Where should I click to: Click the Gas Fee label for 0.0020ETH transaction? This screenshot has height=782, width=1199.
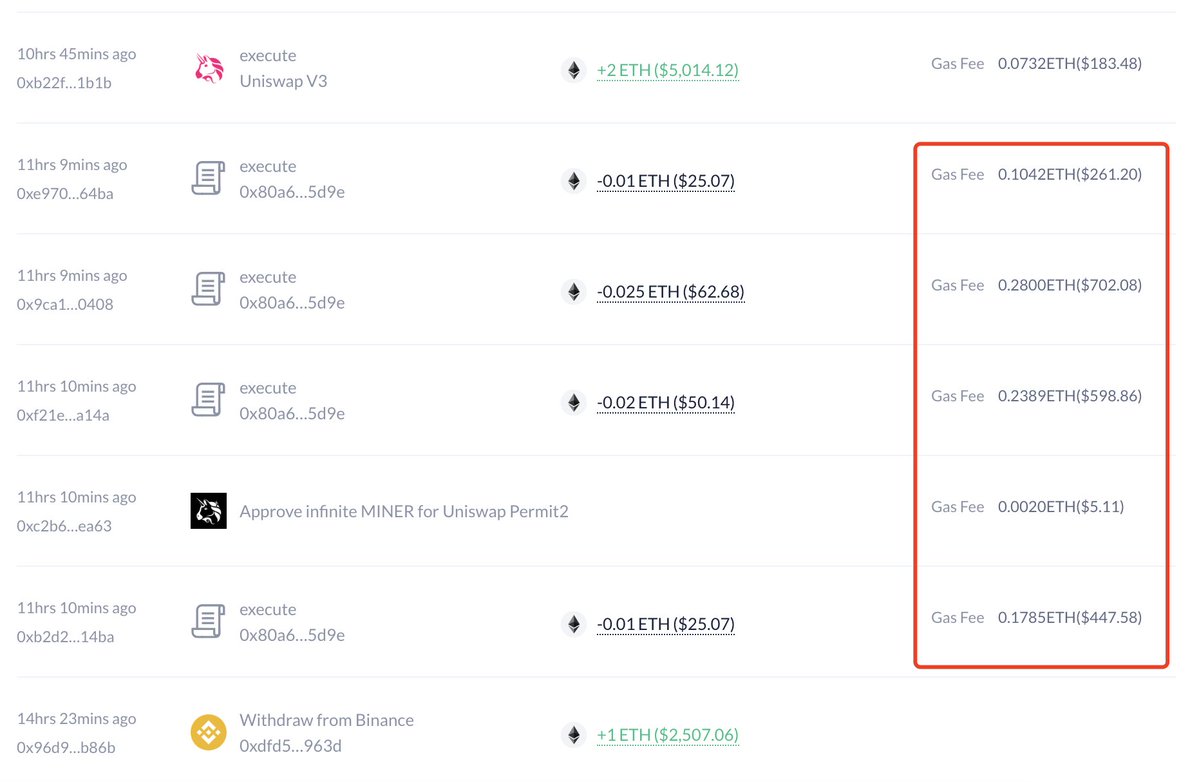[957, 506]
